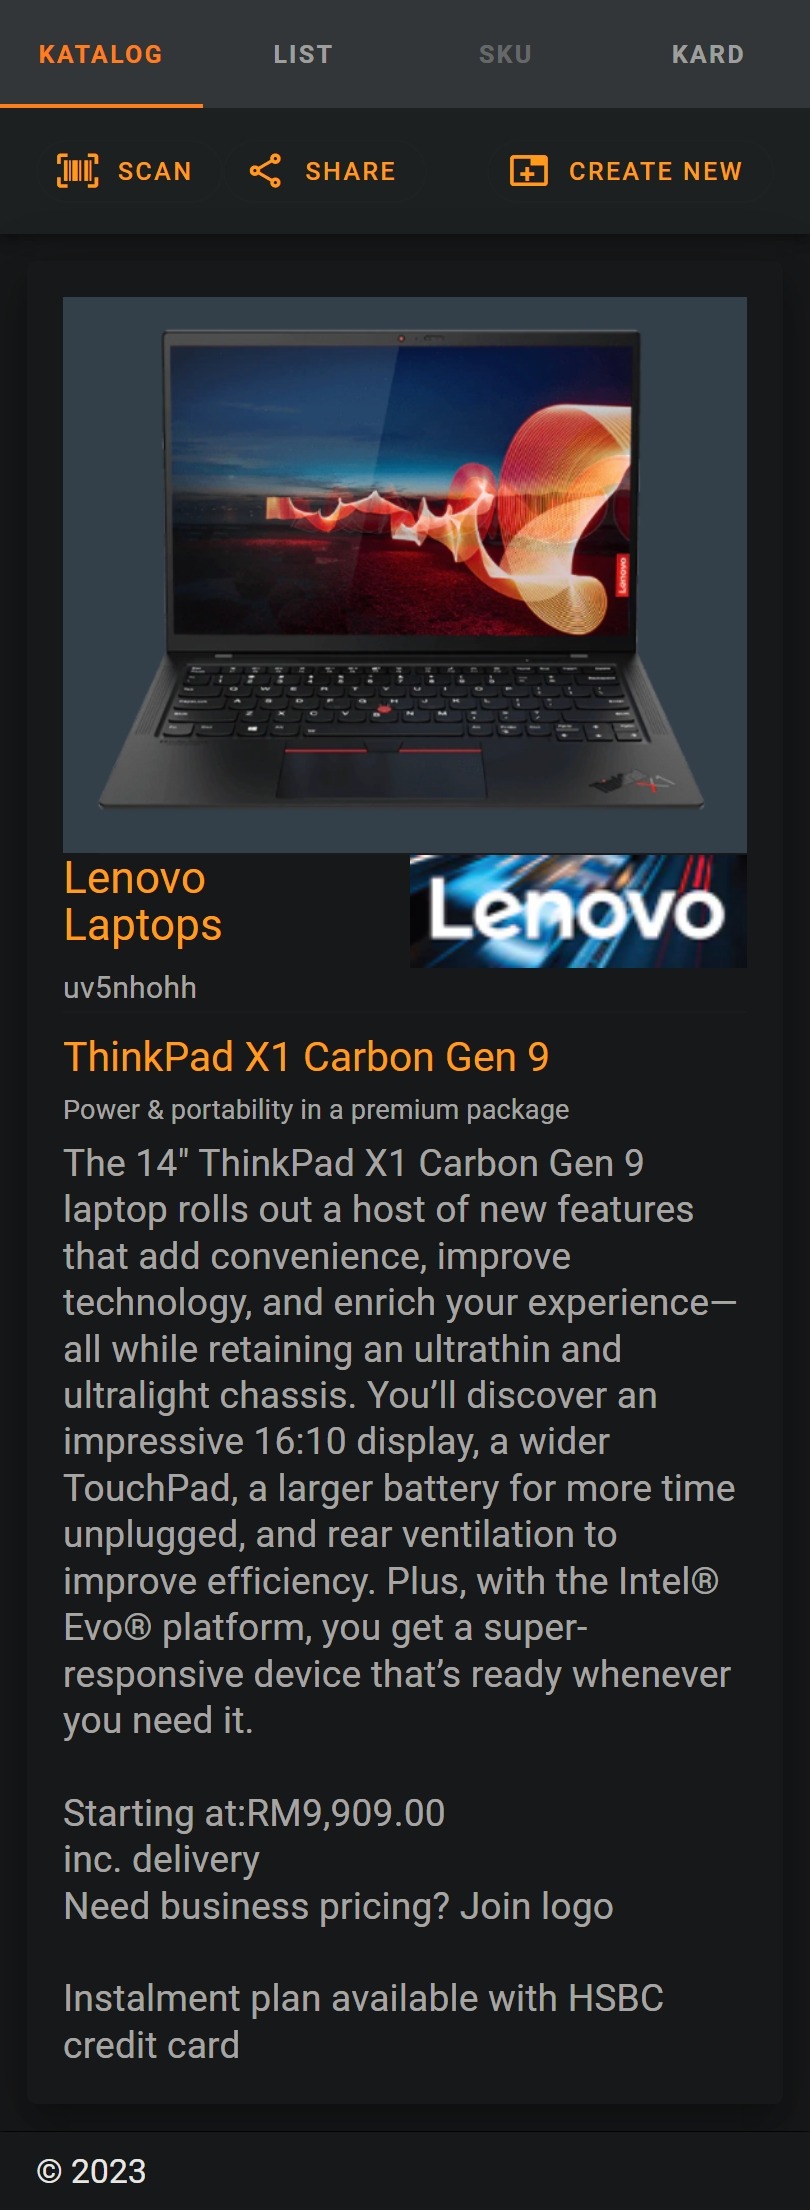The height and width of the screenshot is (2210, 810).
Task: Open the KATALOG tab
Action: pyautogui.click(x=101, y=54)
